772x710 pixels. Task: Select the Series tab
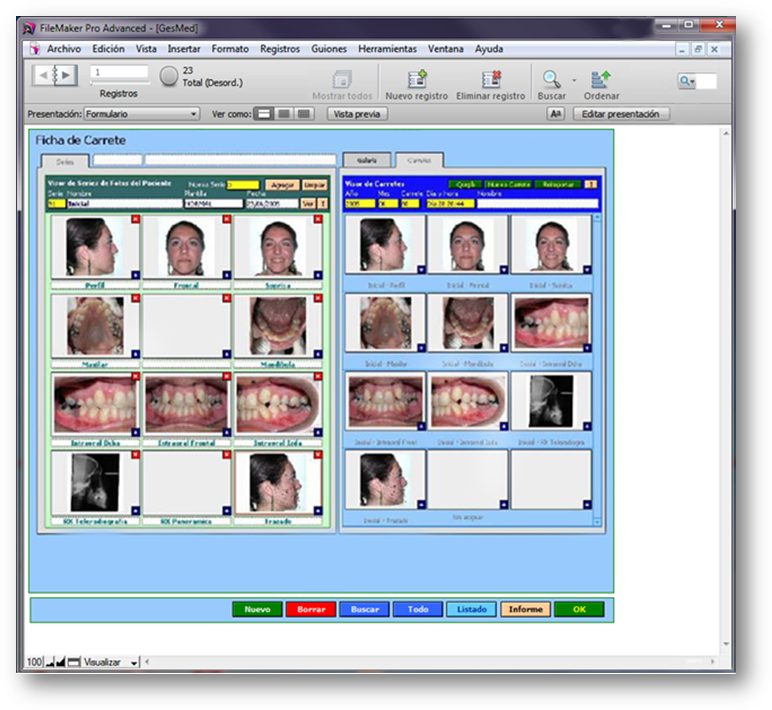point(65,161)
